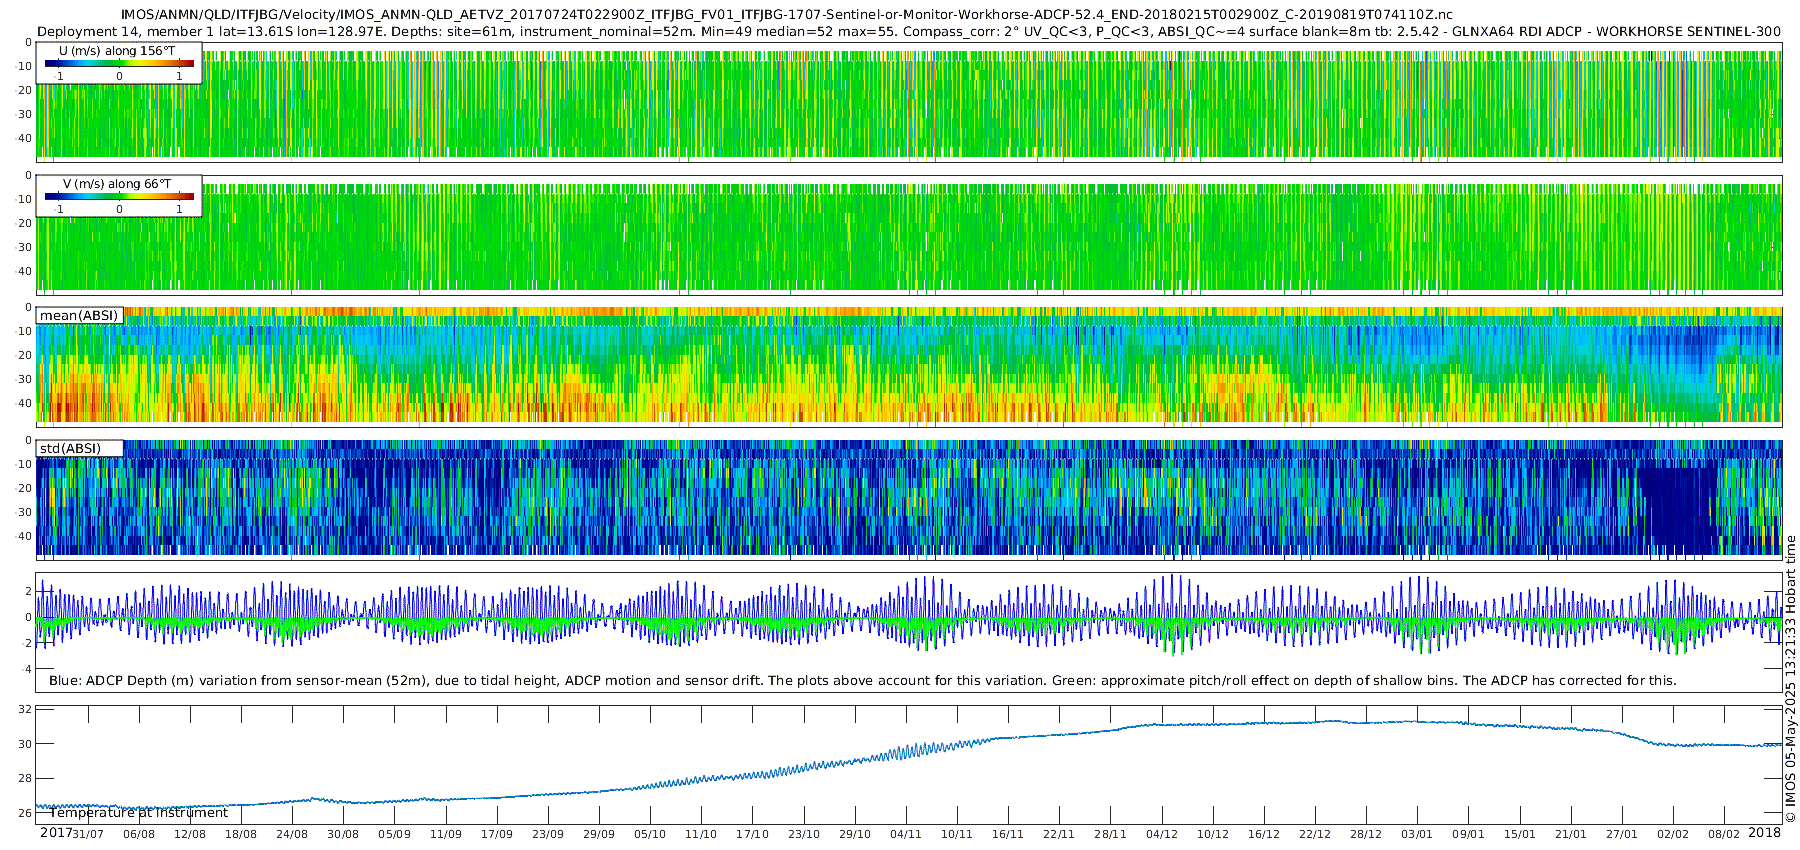This screenshot has width=1800, height=850.
Task: Click the blue ADCP depth description caption
Action: coord(862,680)
